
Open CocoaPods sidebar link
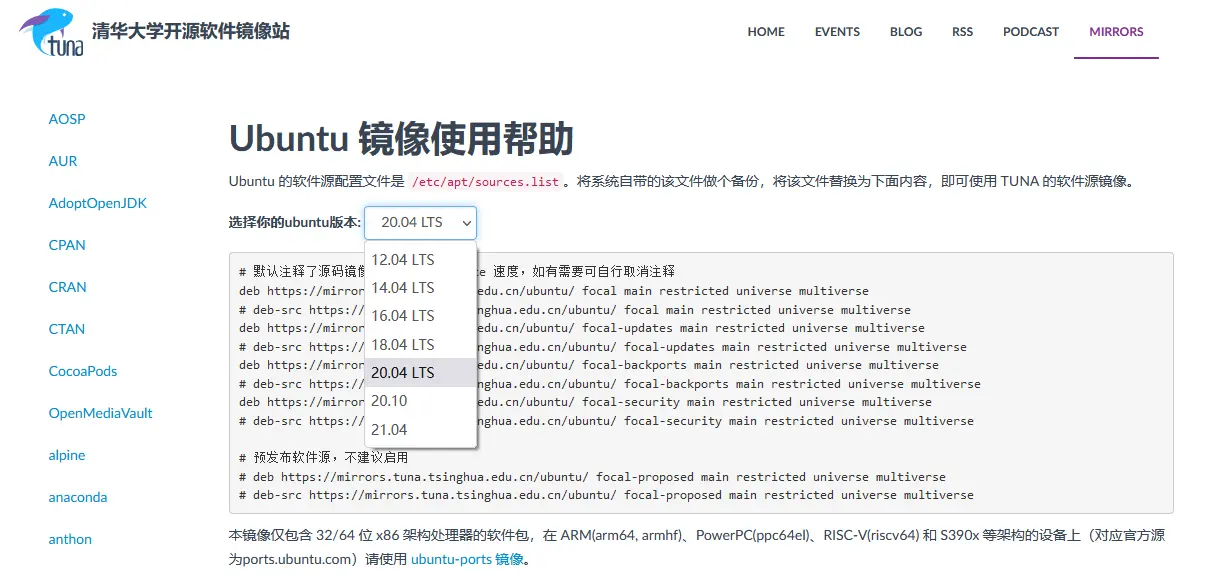(x=83, y=371)
